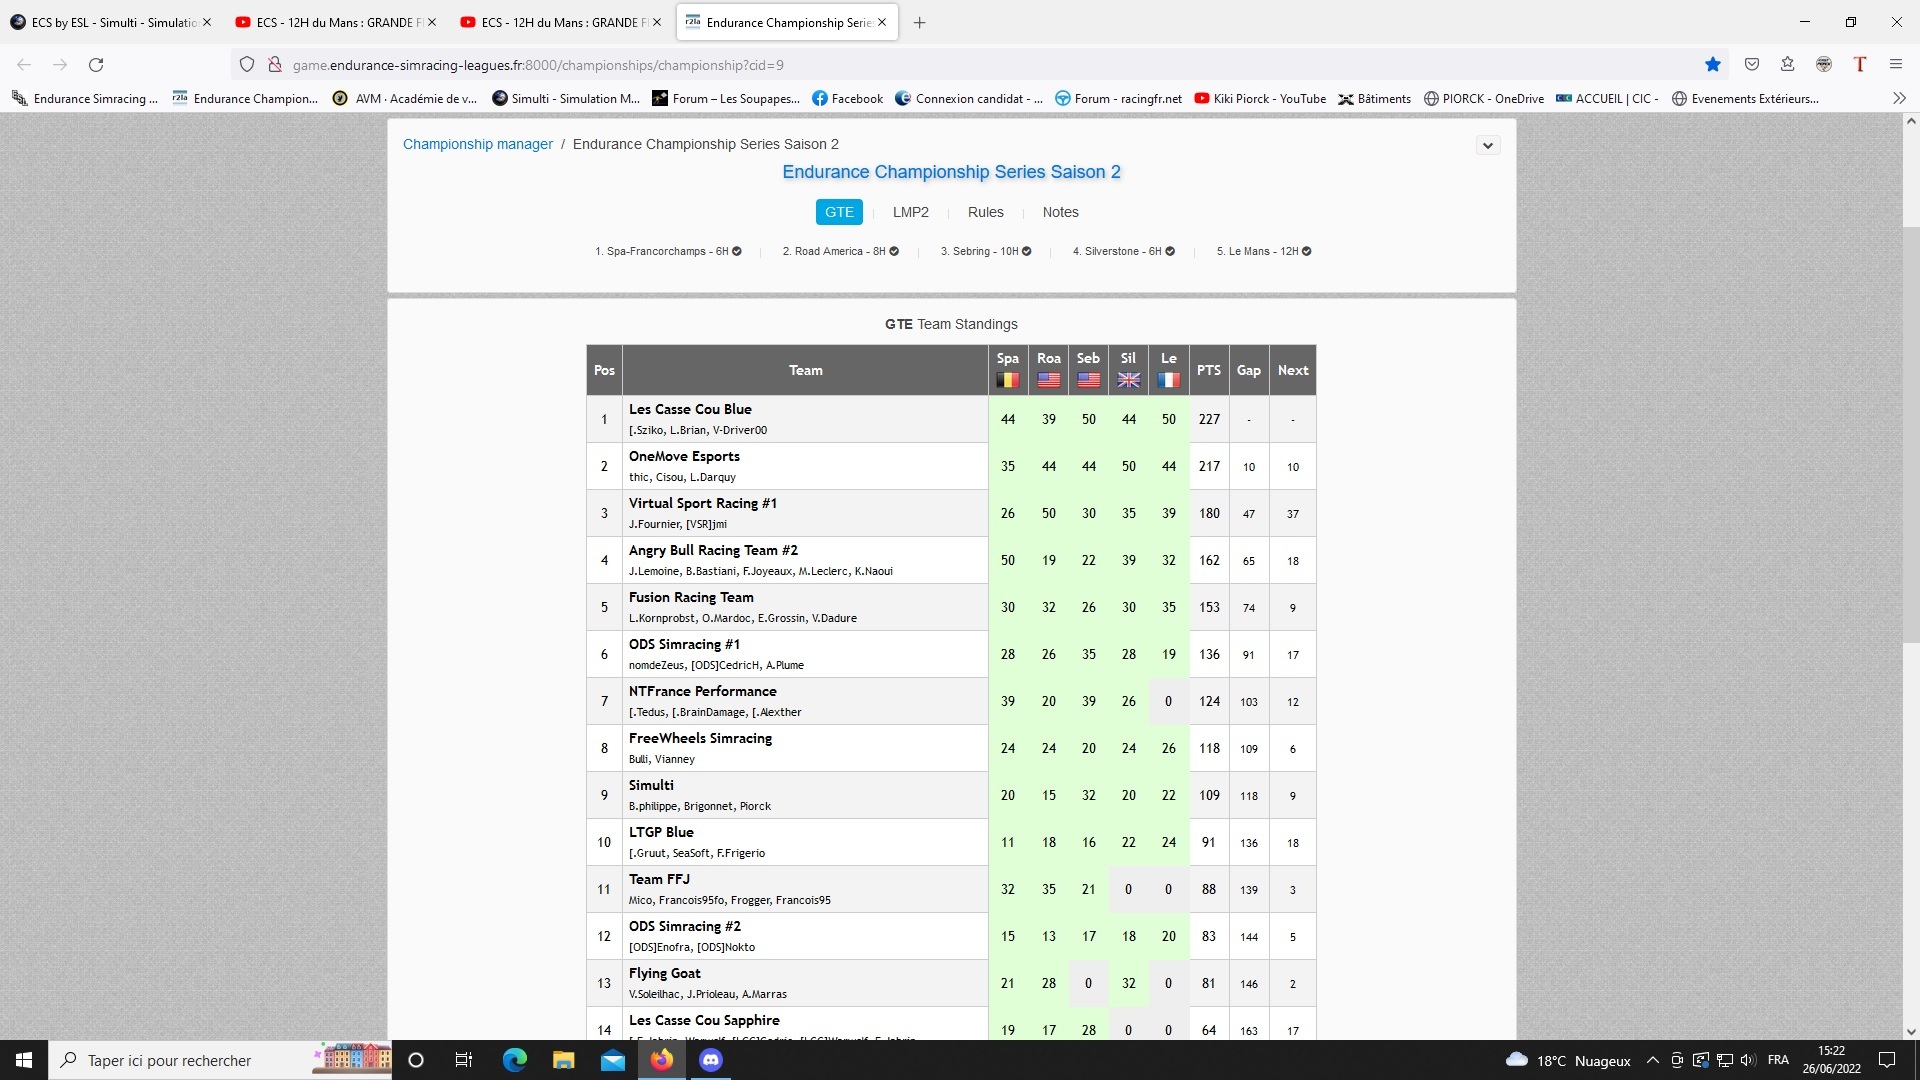Open a new browser tab with plus icon
1920x1080 pixels.
pyautogui.click(x=919, y=22)
